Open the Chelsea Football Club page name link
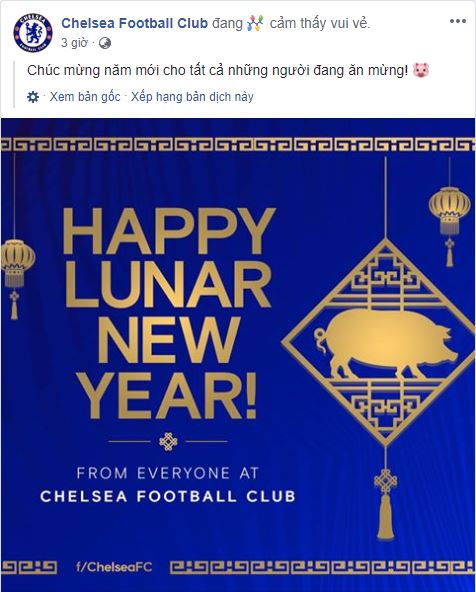Image resolution: width=476 pixels, height=592 pixels. click(x=134, y=23)
